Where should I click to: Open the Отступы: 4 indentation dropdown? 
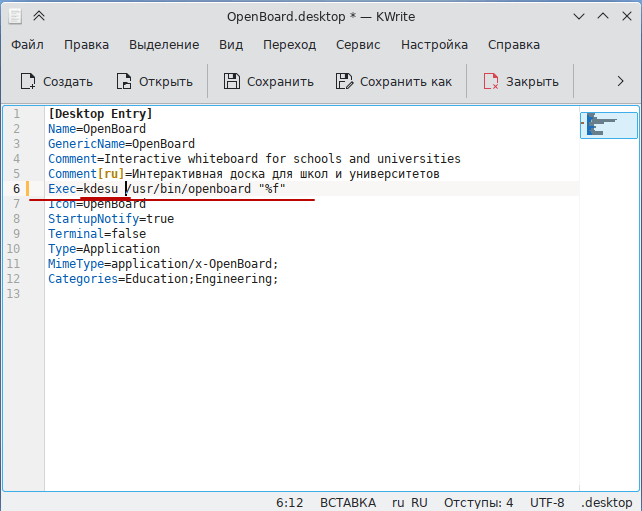(479, 502)
